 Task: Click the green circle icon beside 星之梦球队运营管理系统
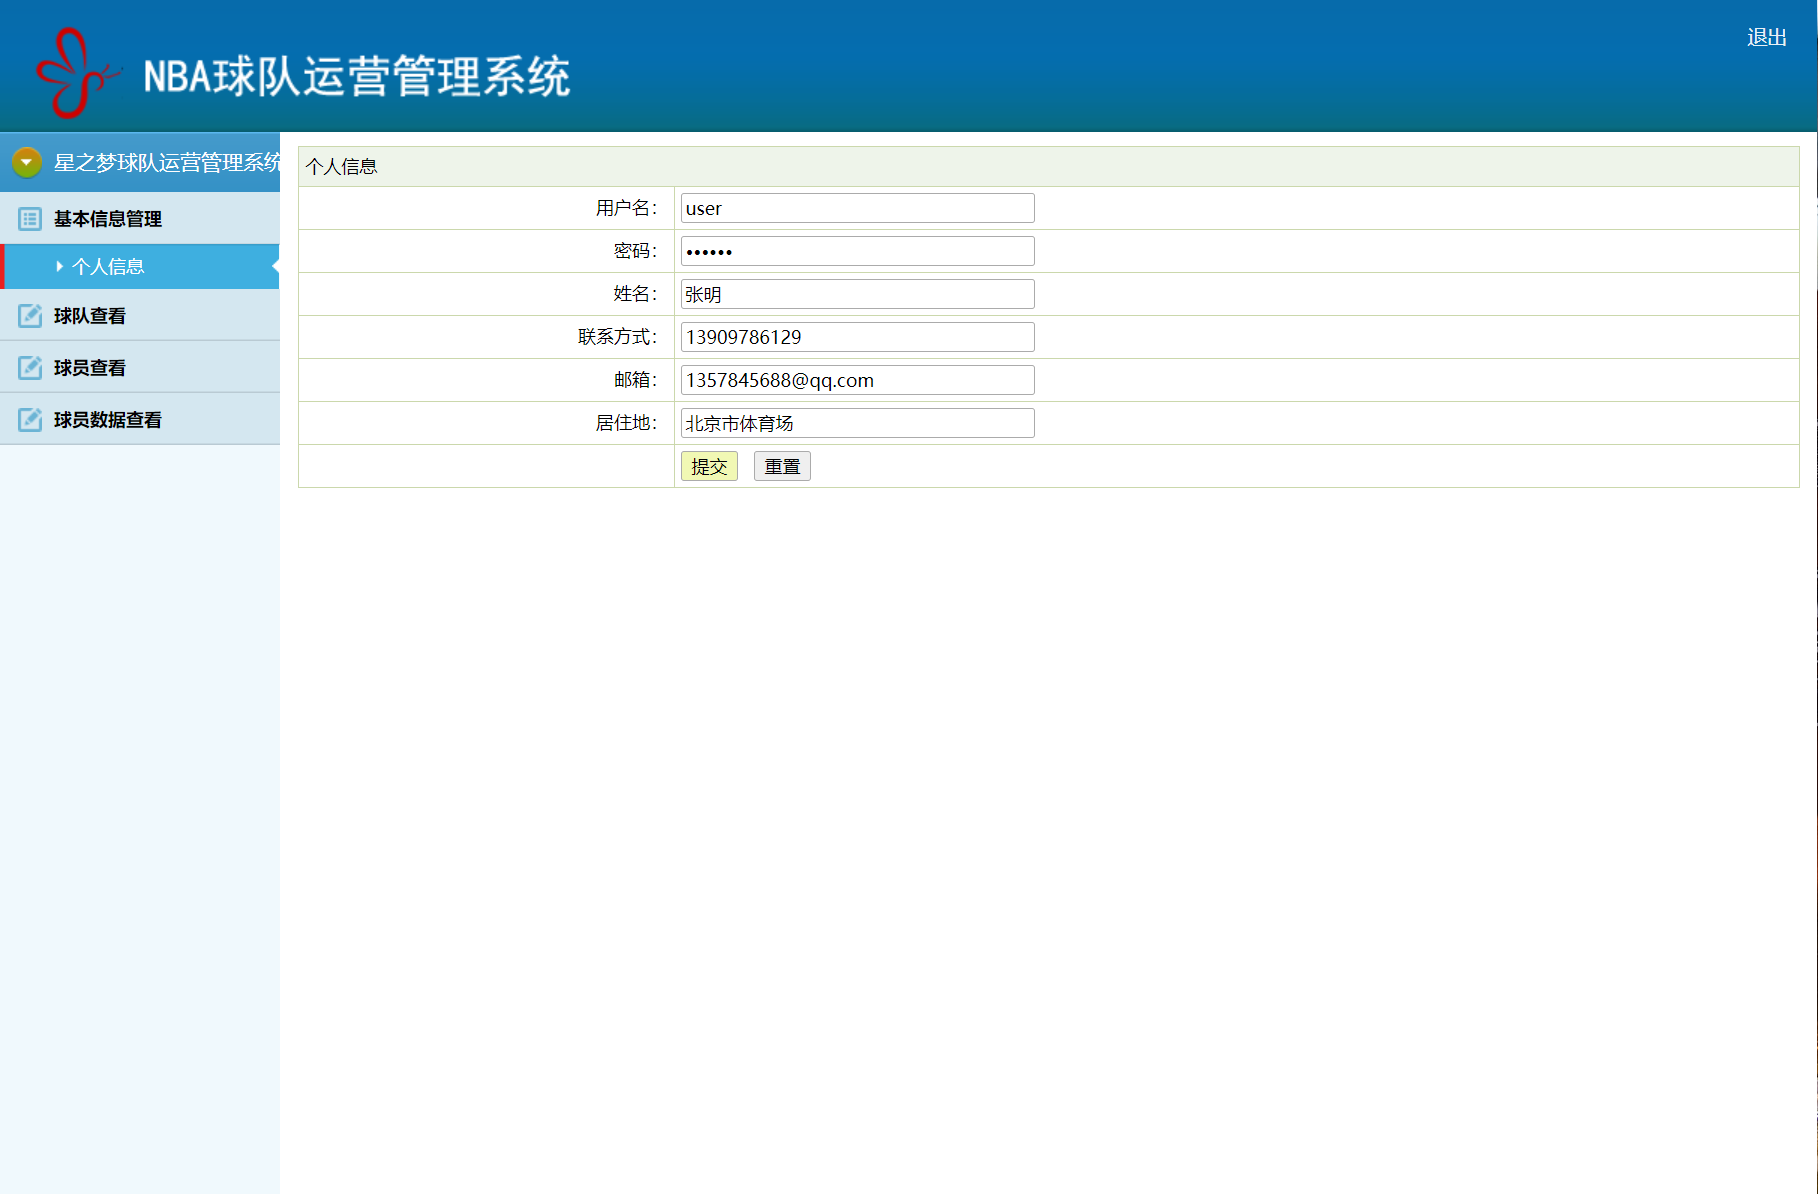(26, 161)
